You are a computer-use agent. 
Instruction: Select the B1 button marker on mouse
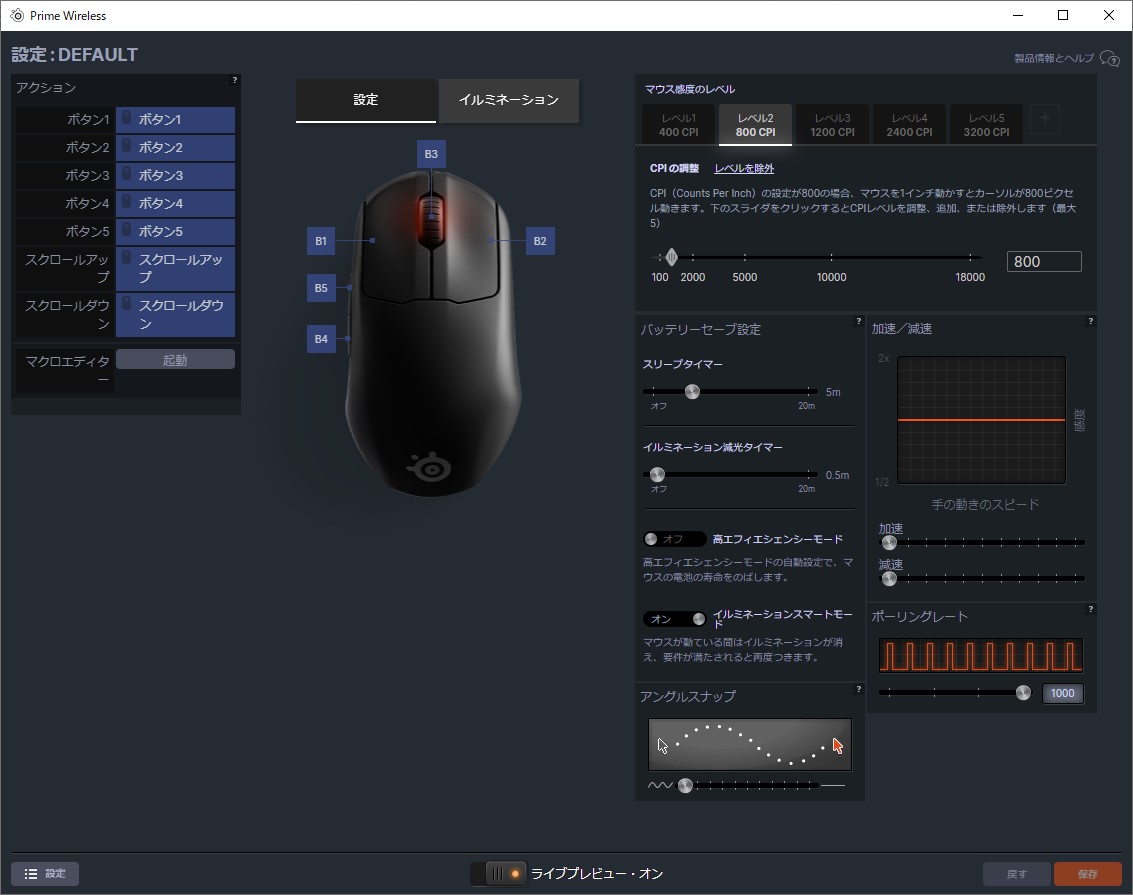pos(321,241)
